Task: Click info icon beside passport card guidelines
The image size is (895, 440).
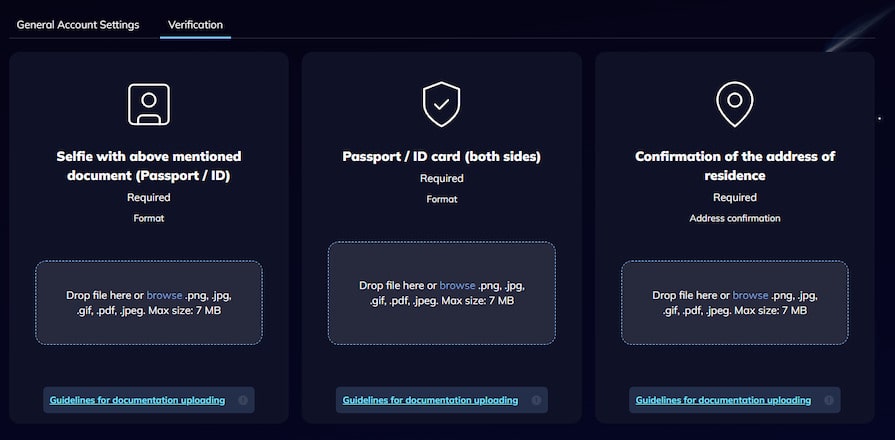Action: pos(536,400)
